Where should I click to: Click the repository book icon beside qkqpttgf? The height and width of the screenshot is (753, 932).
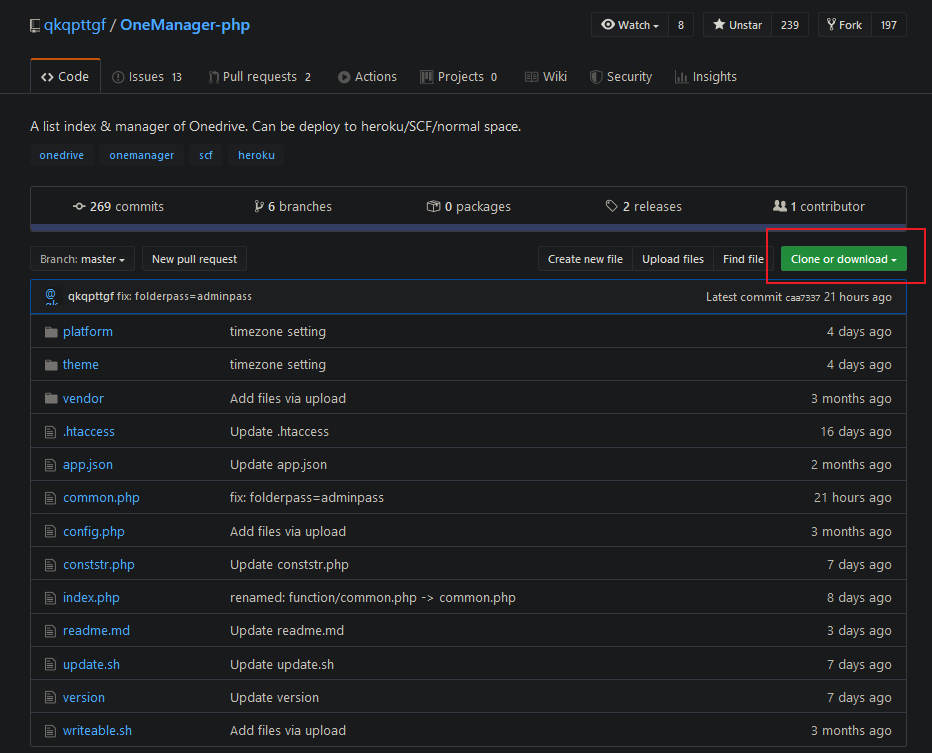(x=35, y=26)
